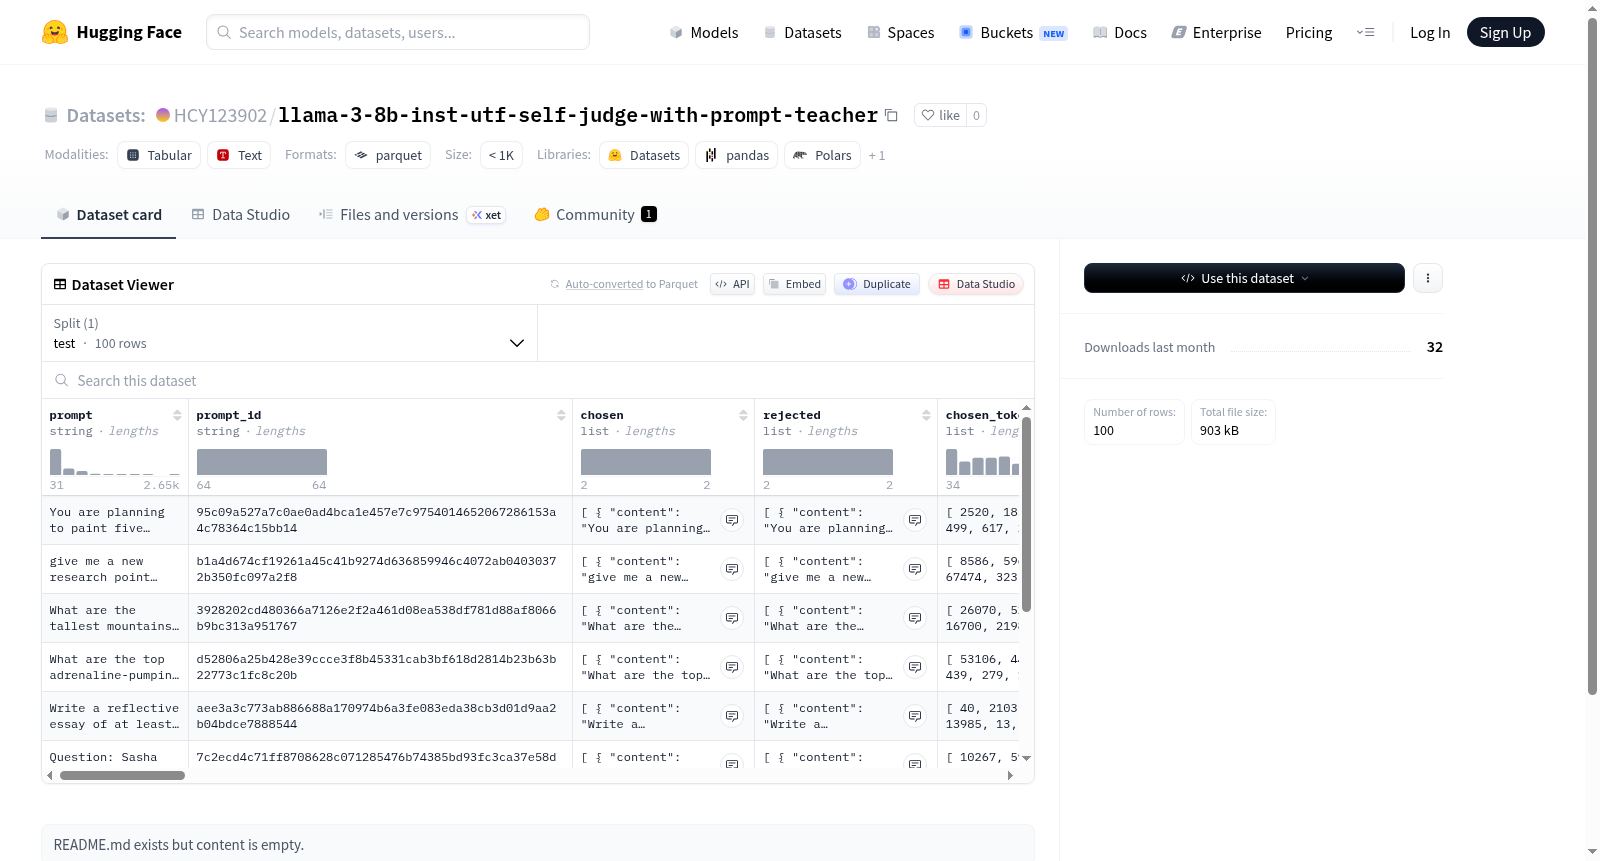This screenshot has height=861, width=1600.
Task: Open Buckets in the top navigation
Action: tap(1013, 32)
